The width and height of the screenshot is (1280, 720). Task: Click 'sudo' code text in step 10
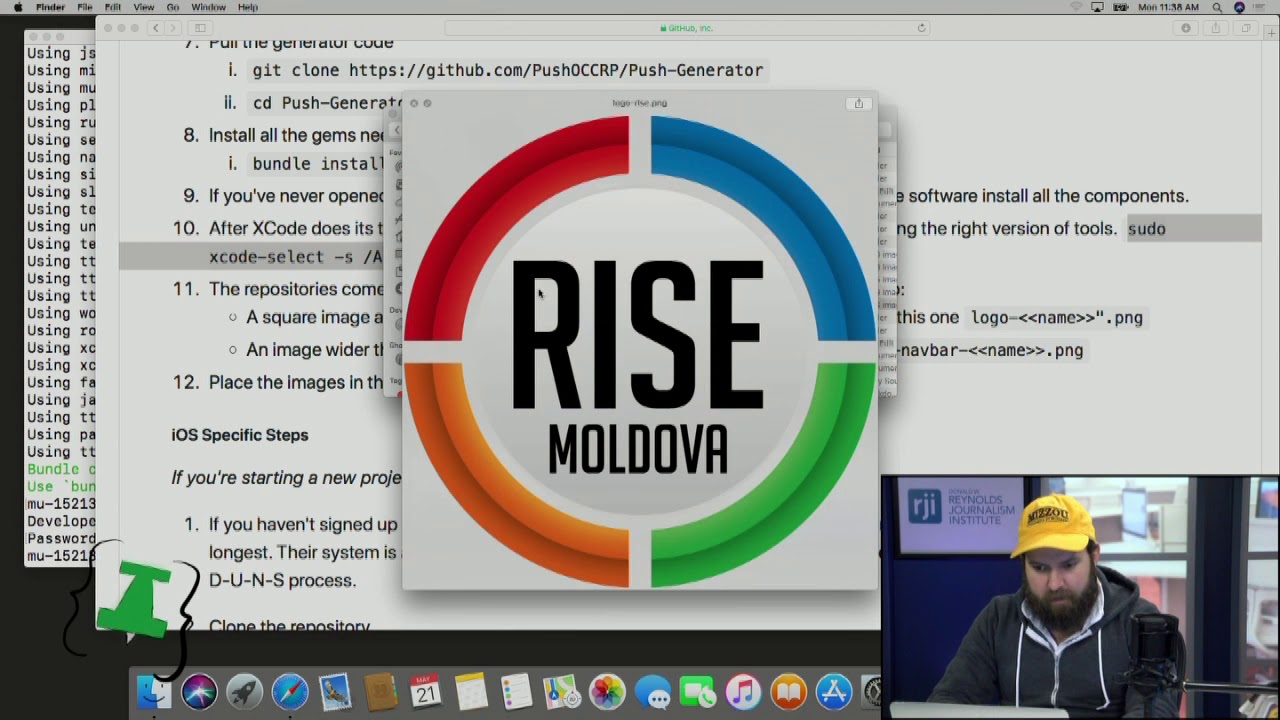[x=1146, y=229]
